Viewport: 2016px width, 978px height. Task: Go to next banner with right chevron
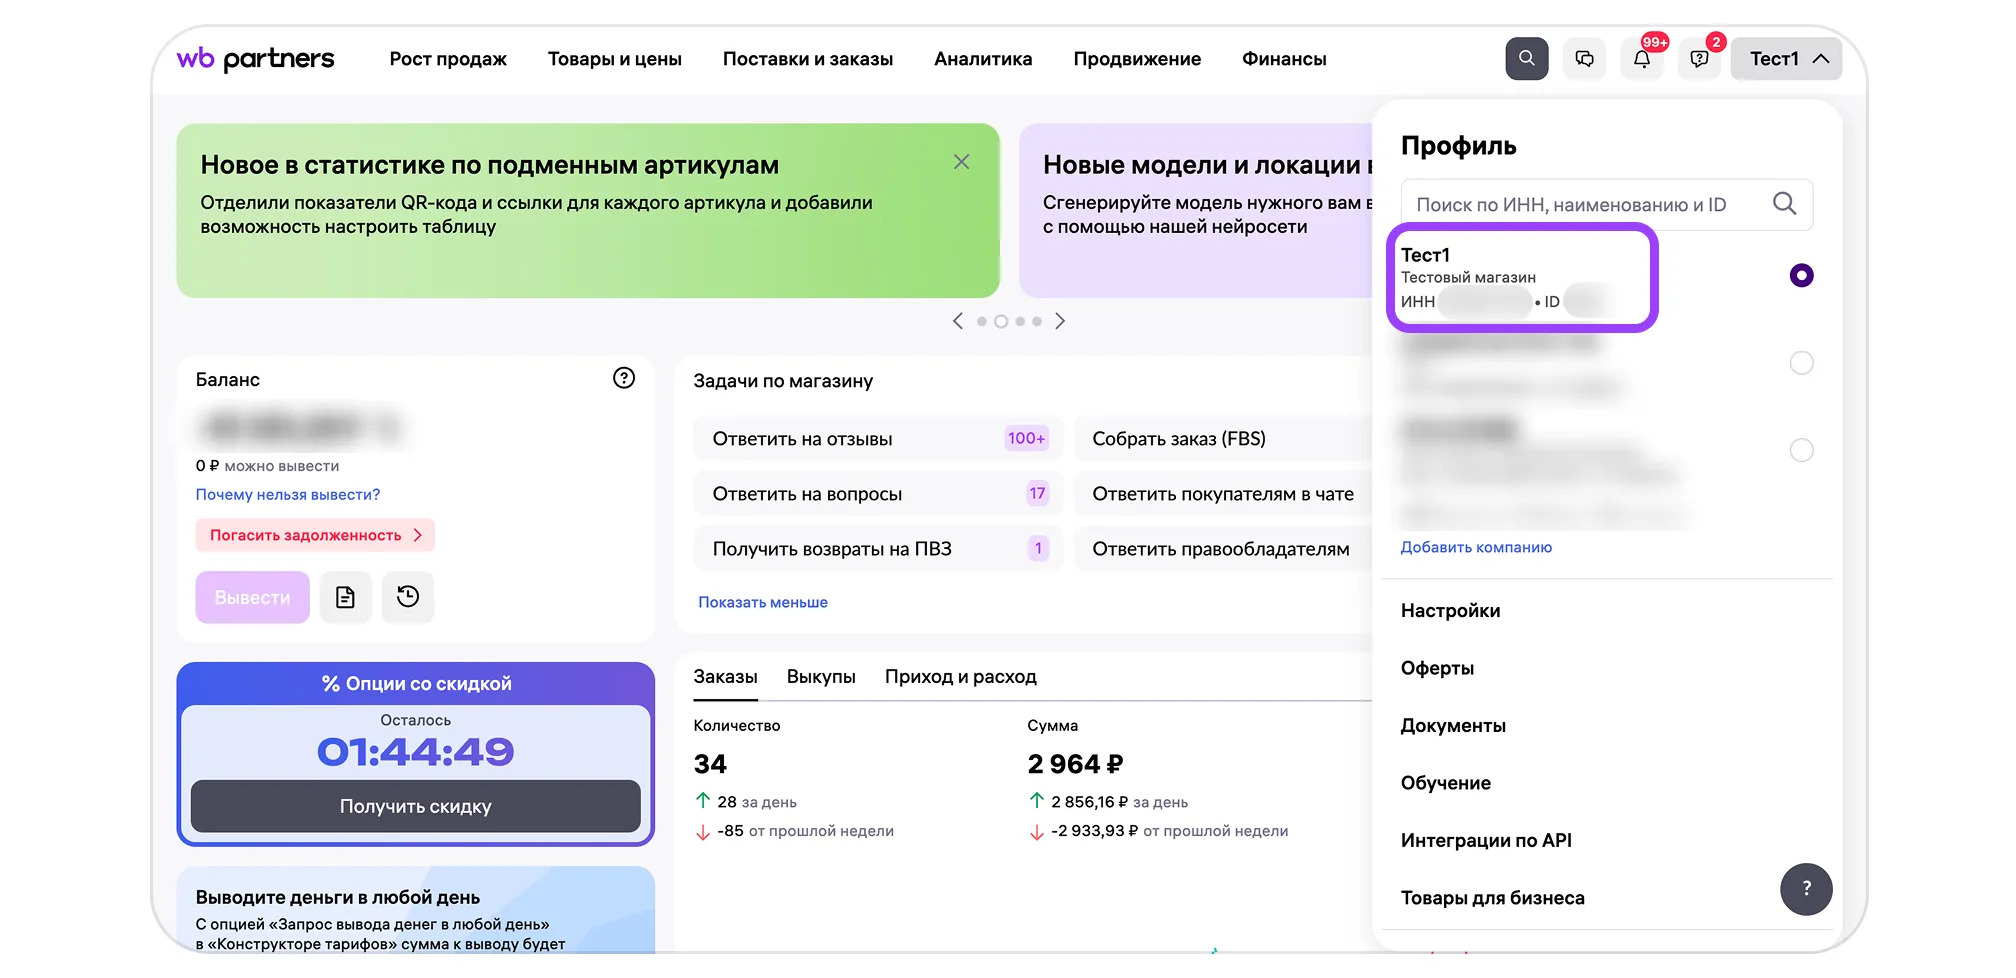1060,321
